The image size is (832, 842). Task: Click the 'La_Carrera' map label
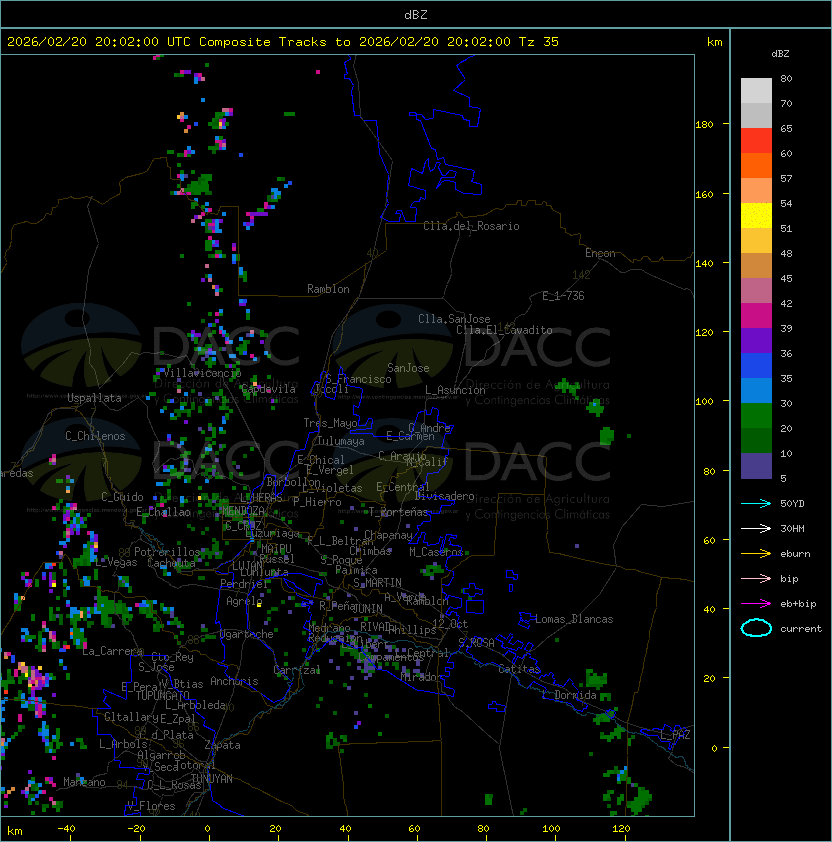click(113, 651)
